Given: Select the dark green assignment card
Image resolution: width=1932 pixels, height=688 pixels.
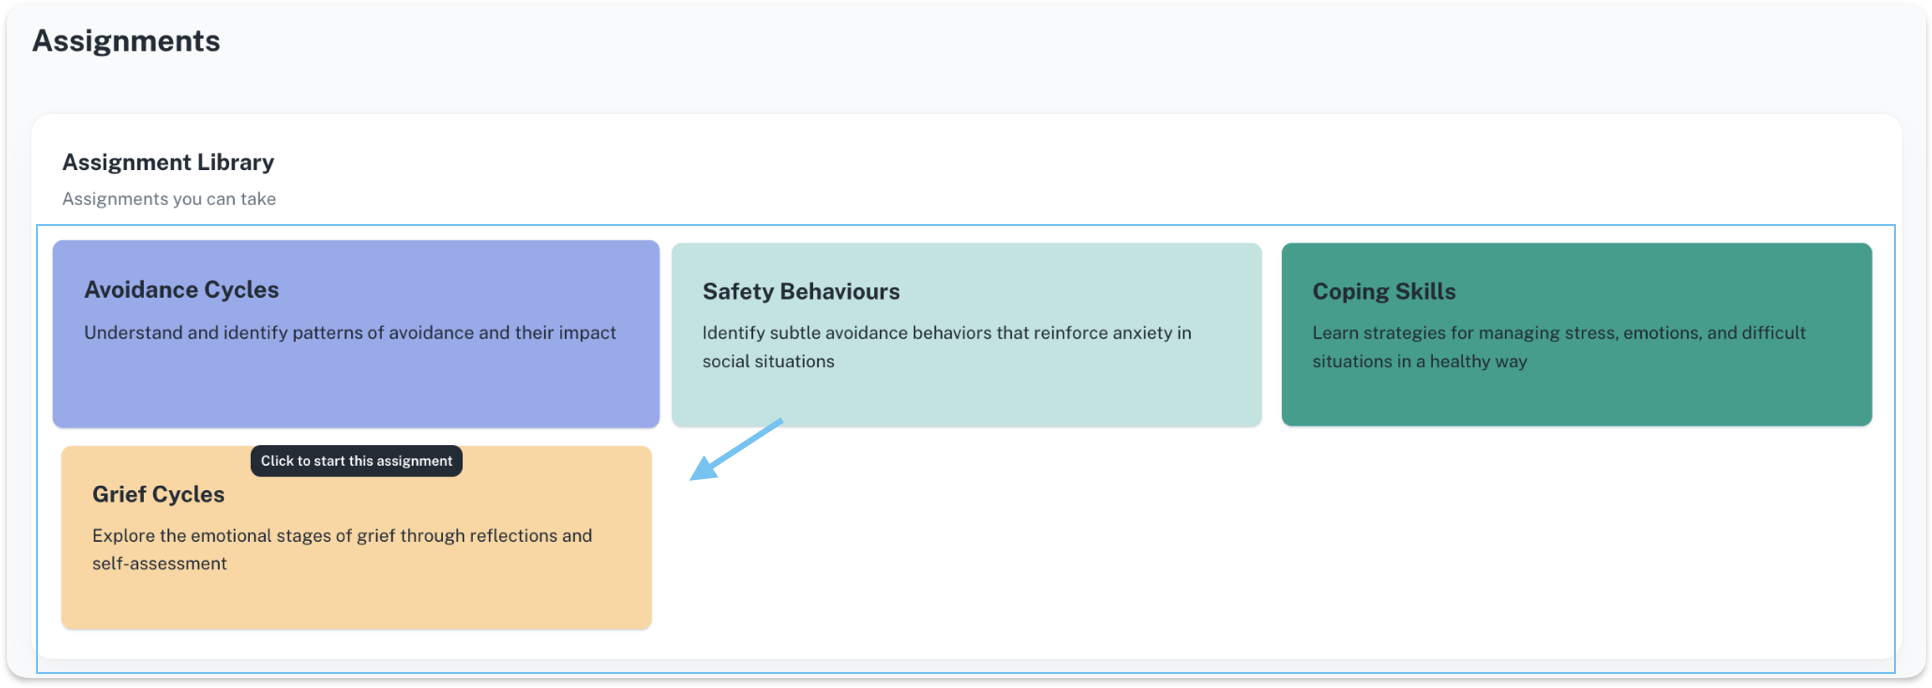Looking at the screenshot, I should 1576,395.
